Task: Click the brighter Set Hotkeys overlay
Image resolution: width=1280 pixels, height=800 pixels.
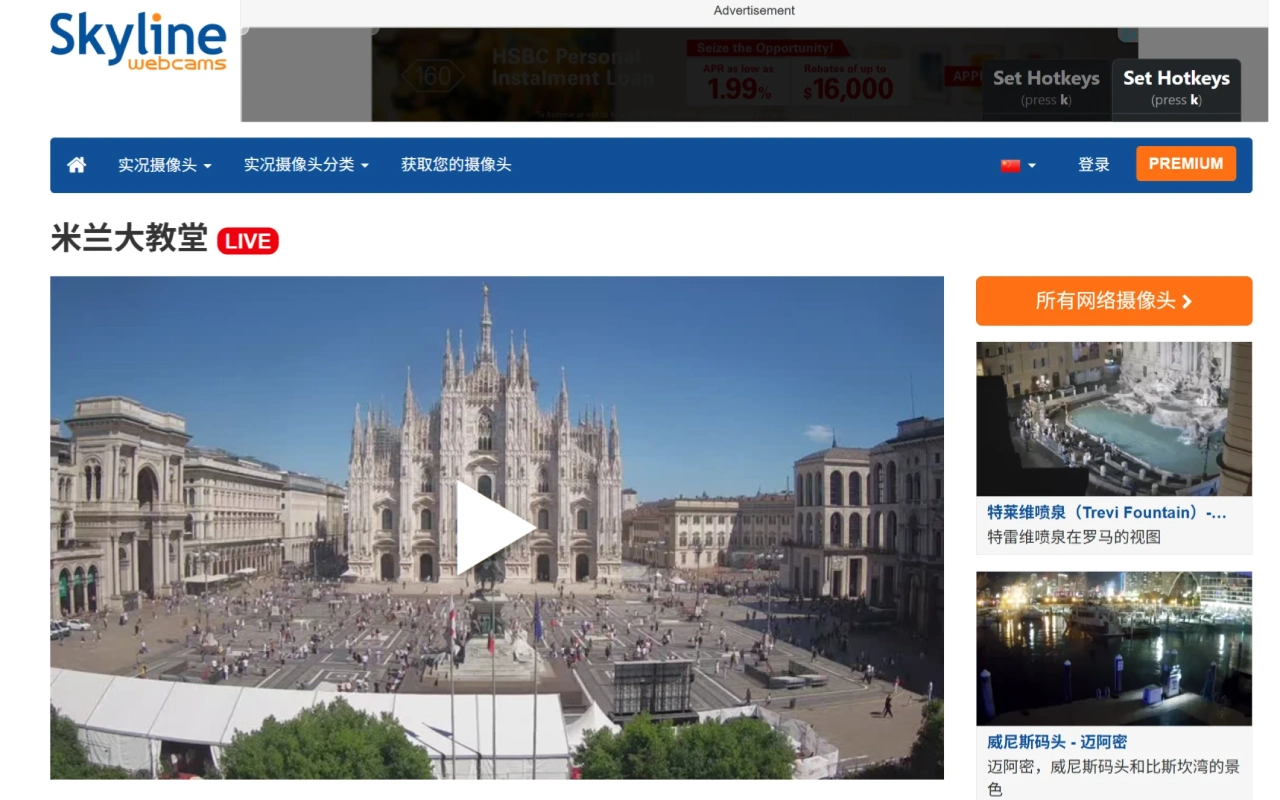Action: coord(1176,86)
